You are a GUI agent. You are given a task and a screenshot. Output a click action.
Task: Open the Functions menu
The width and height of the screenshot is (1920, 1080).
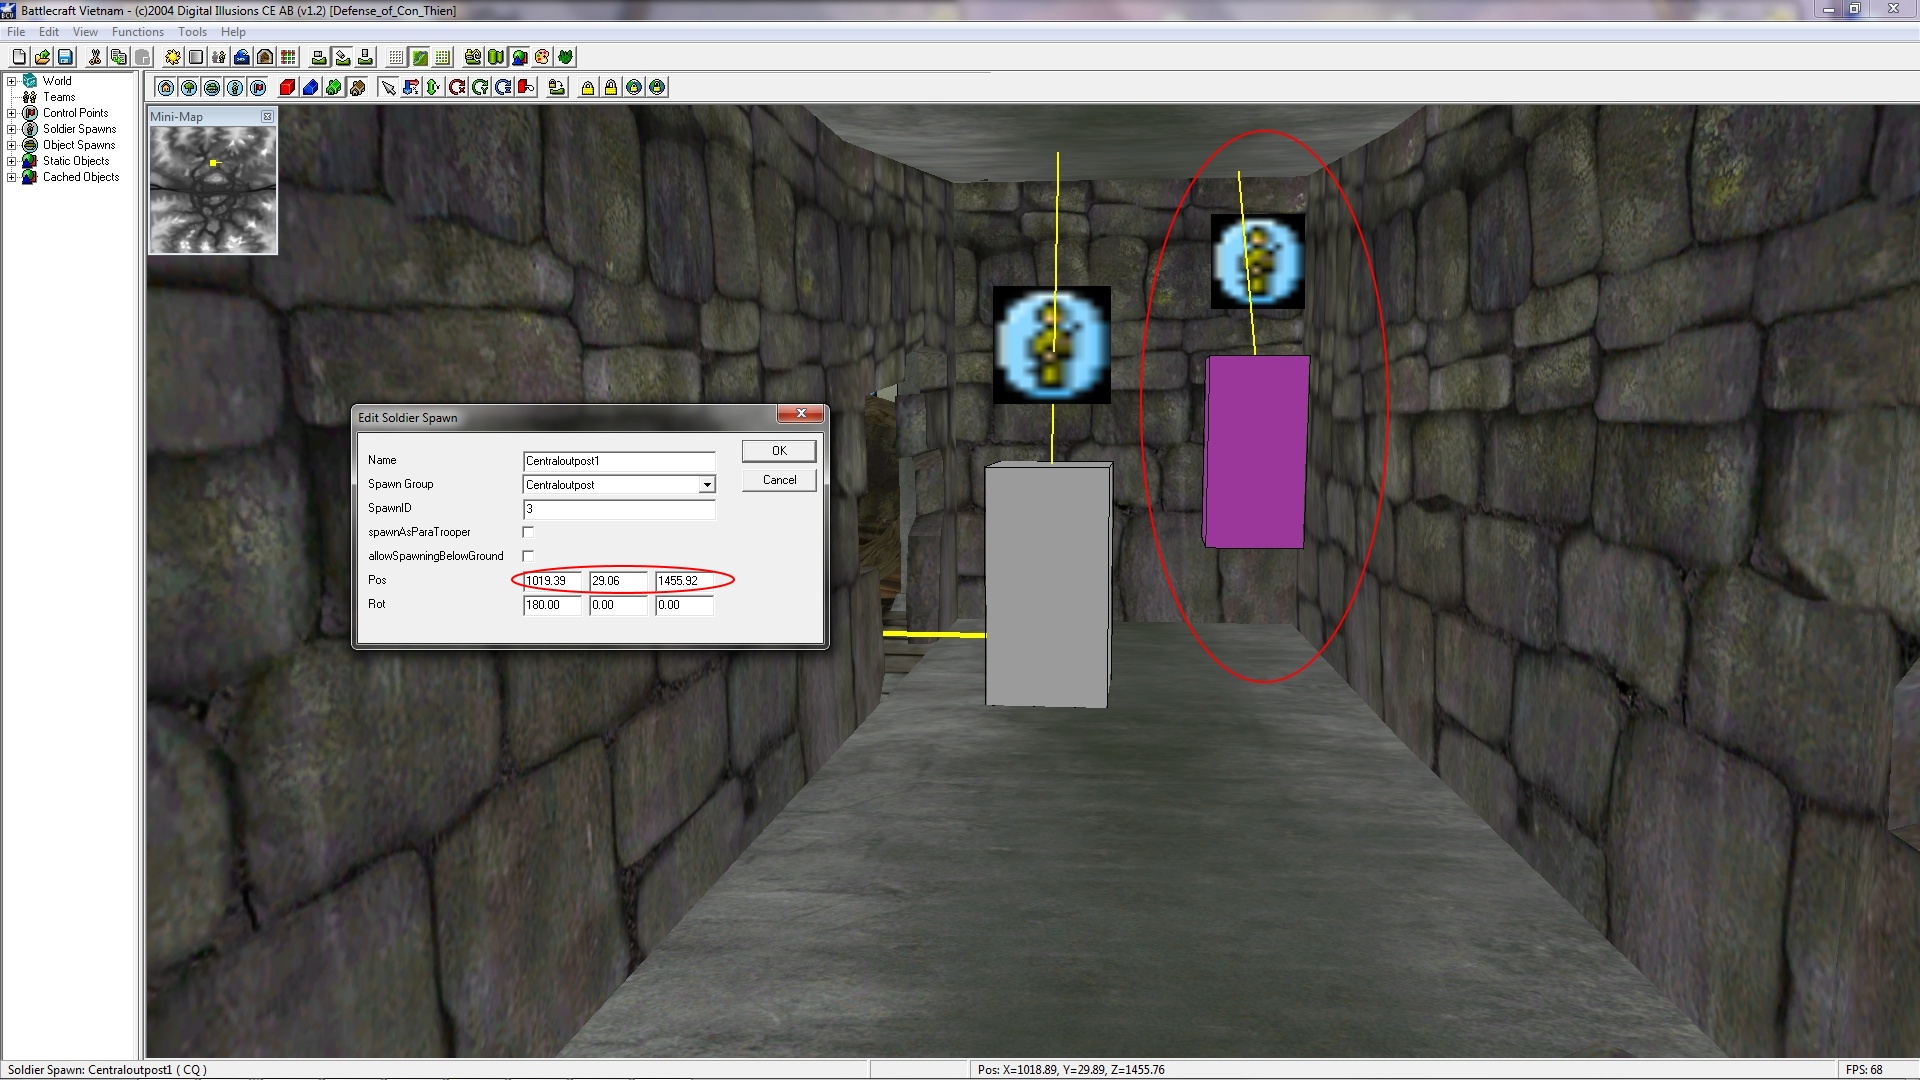tap(138, 32)
